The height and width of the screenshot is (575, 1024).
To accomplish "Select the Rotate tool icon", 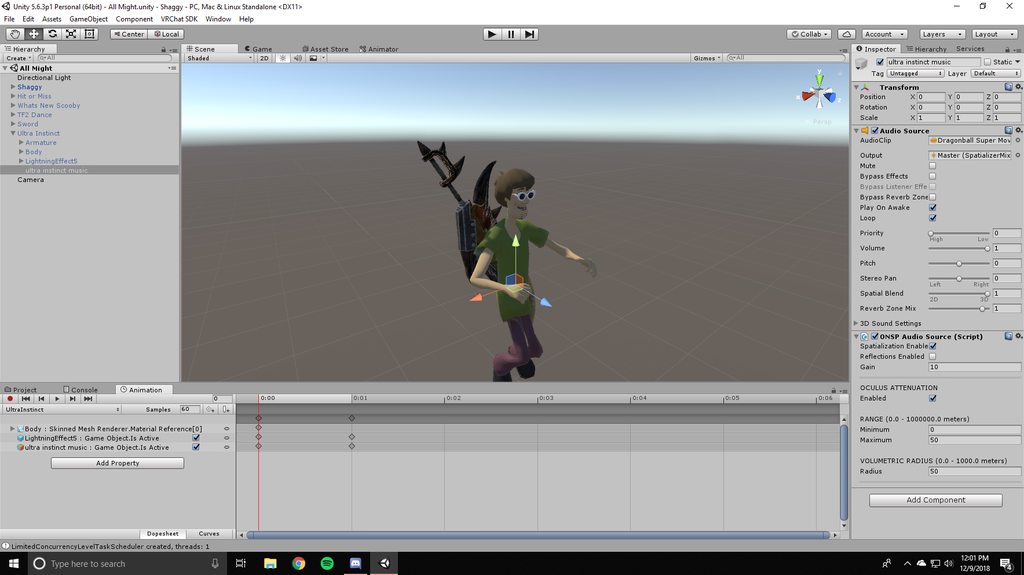I will pos(52,34).
